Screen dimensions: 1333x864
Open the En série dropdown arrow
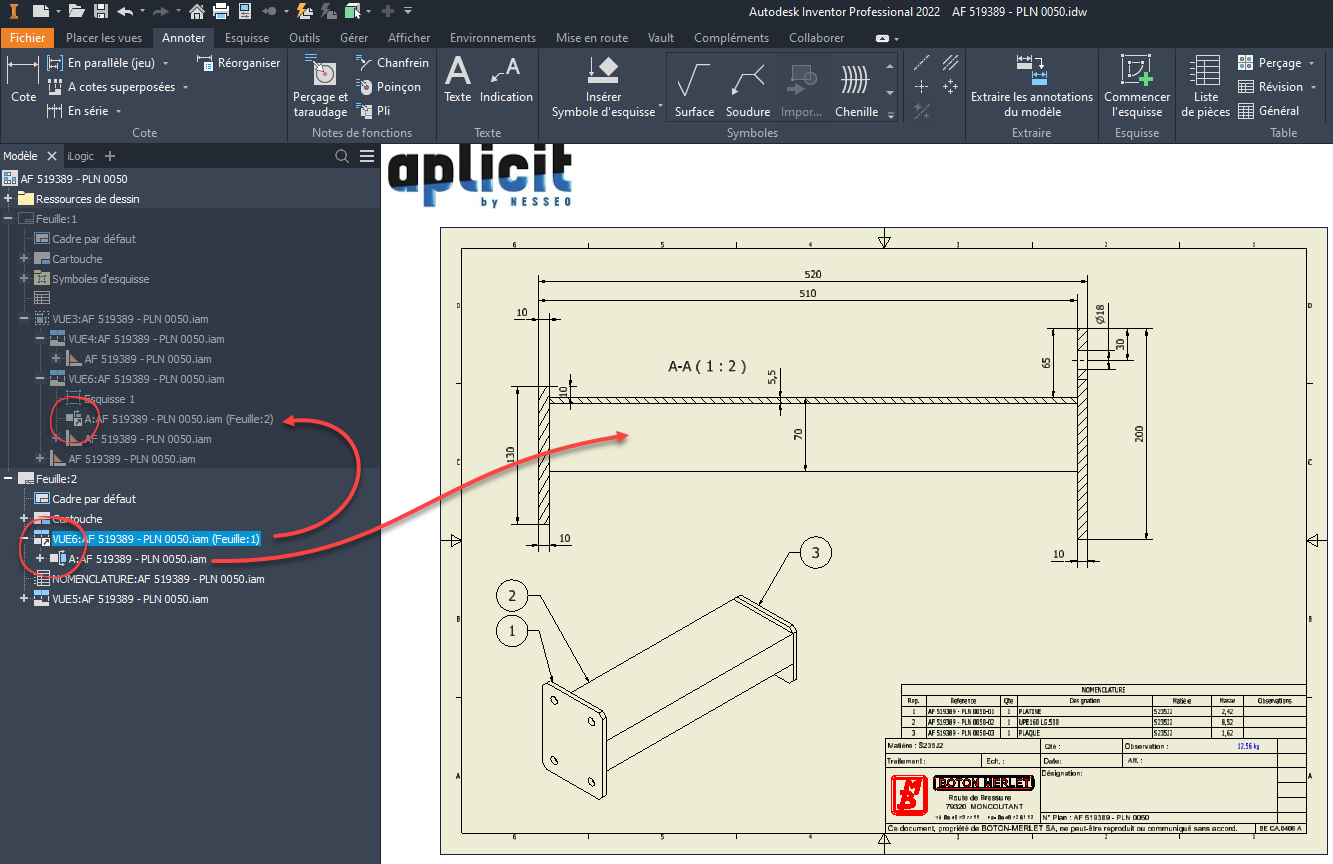[118, 112]
